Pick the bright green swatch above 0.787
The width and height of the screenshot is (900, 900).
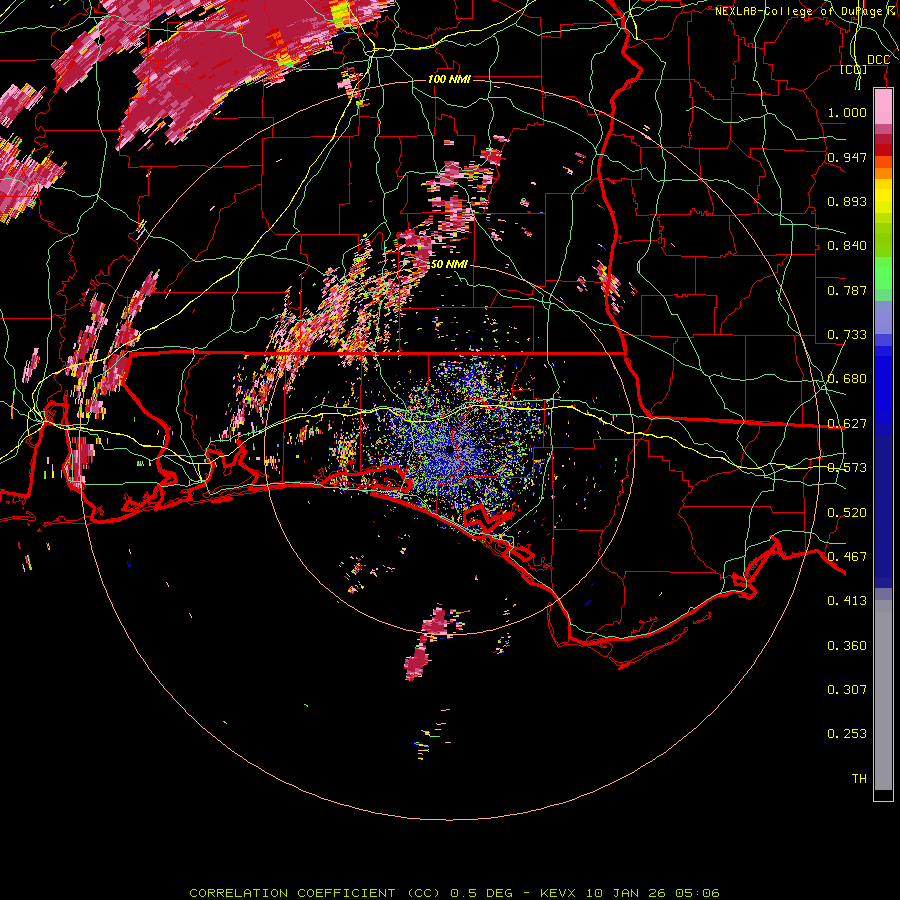pos(883,273)
